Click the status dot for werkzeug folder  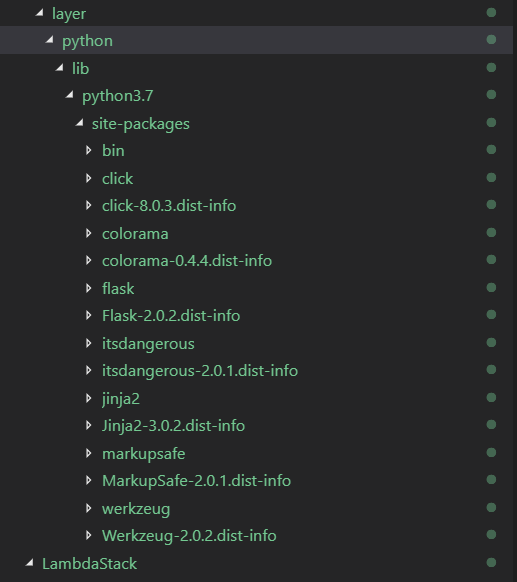pyautogui.click(x=491, y=507)
